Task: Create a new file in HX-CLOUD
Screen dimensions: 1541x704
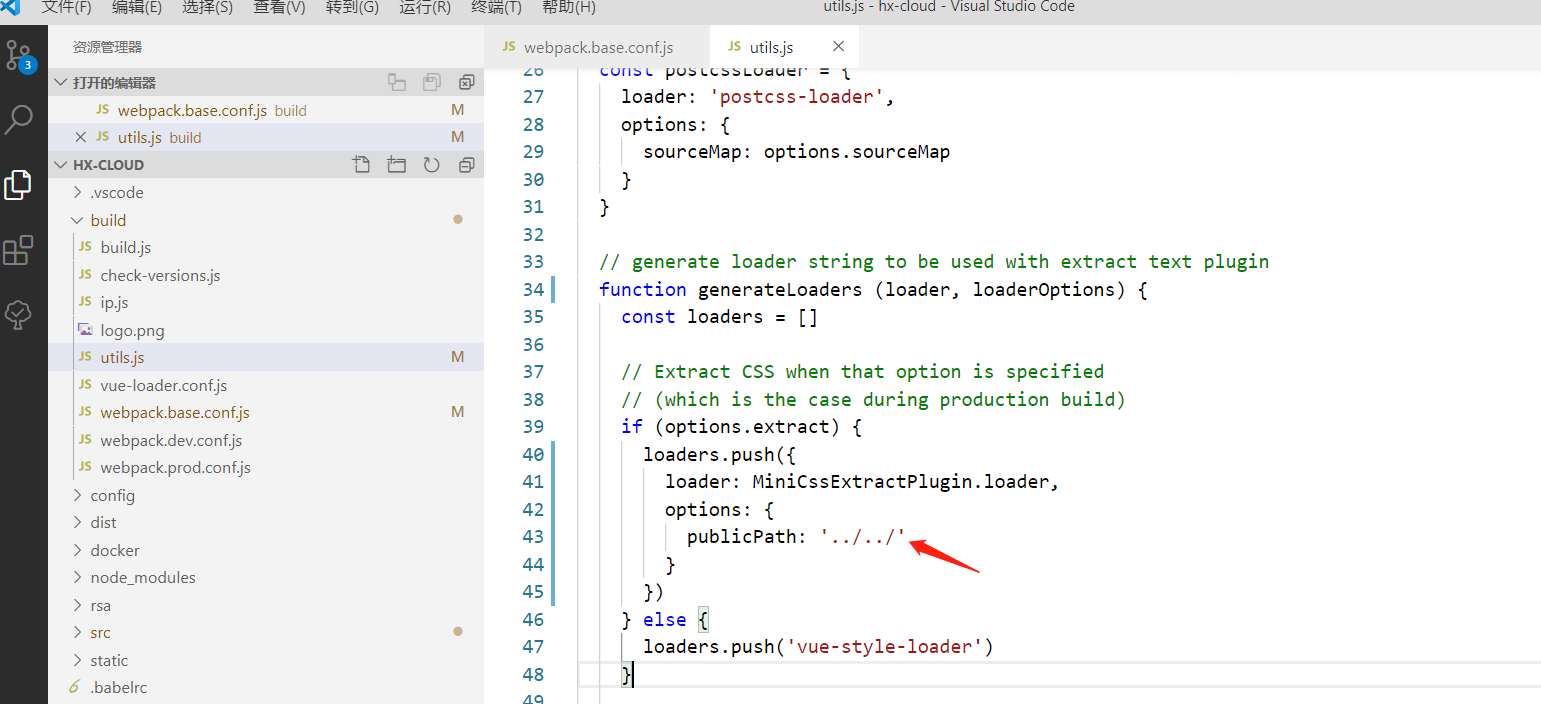Action: click(361, 164)
